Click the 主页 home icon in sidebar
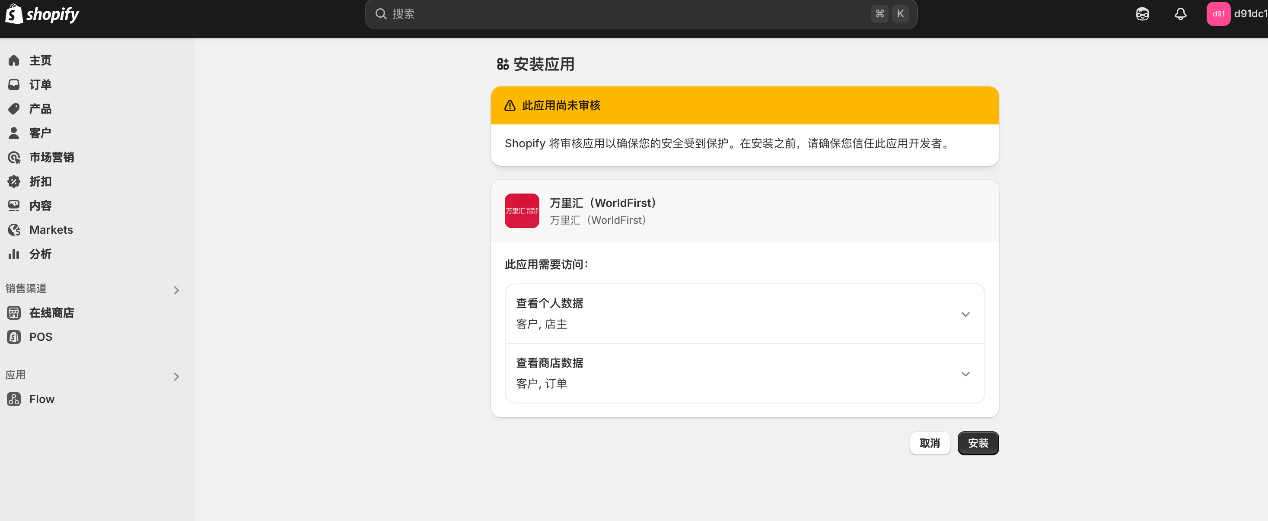 tap(14, 61)
